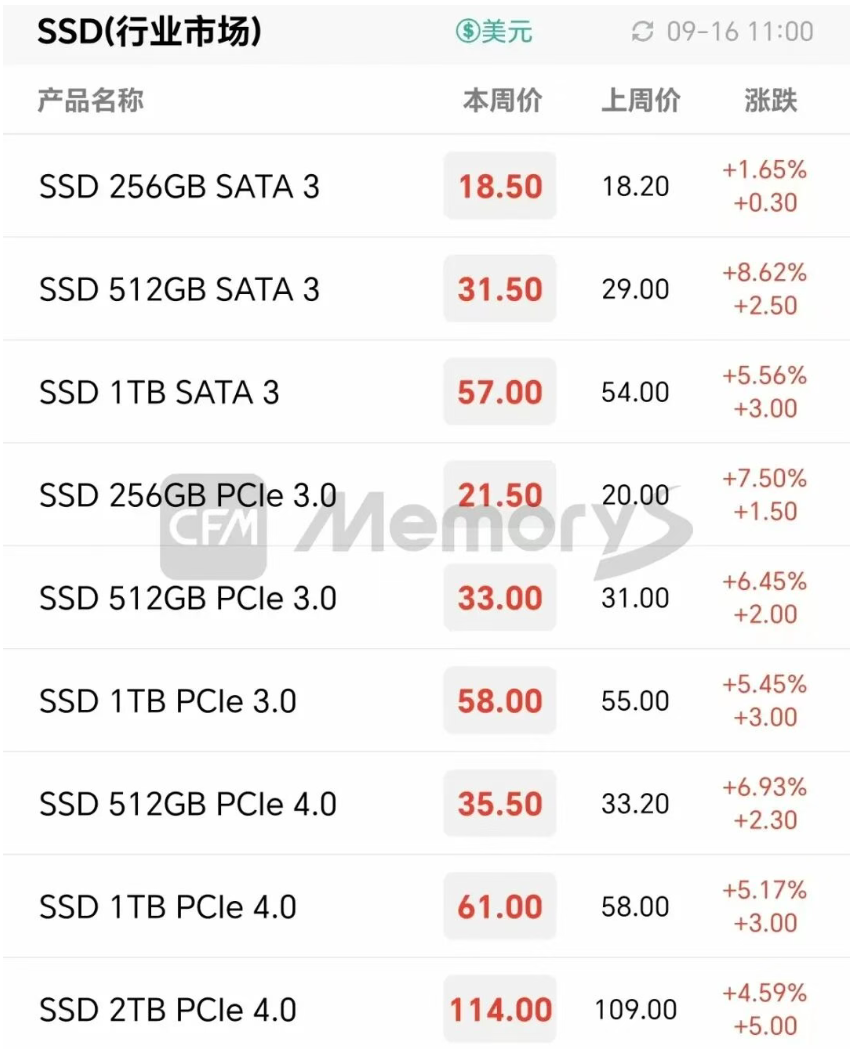The image size is (855, 1050).
Task: Select the SSD 512GB SATA 3 product
Action: point(179,290)
